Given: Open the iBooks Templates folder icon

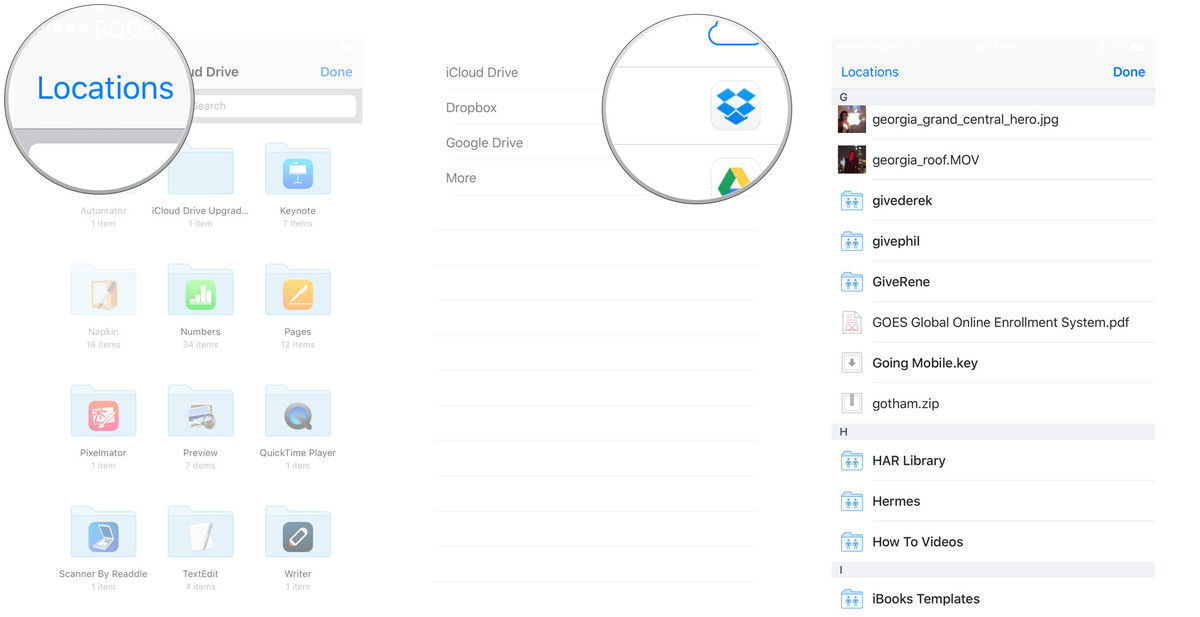Looking at the screenshot, I should 852,599.
